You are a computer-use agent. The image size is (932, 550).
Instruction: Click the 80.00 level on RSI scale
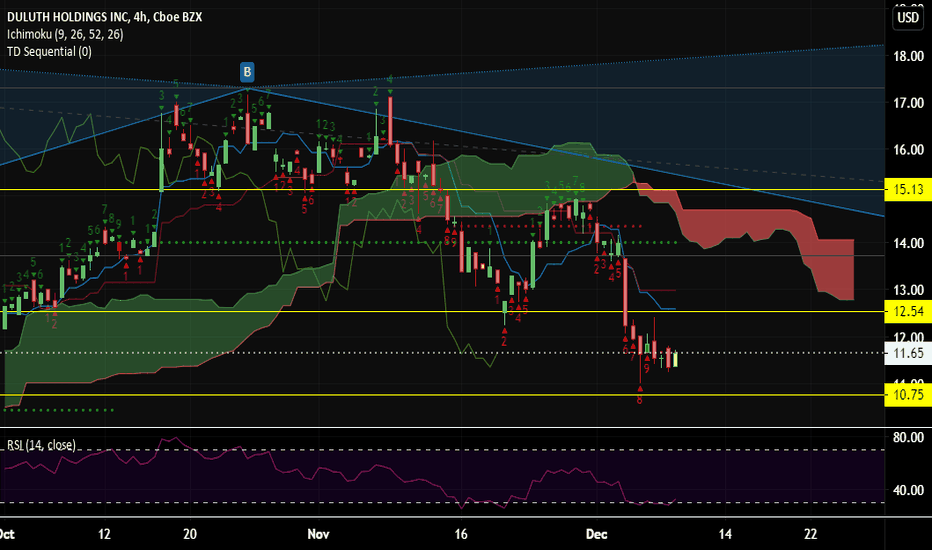907,437
